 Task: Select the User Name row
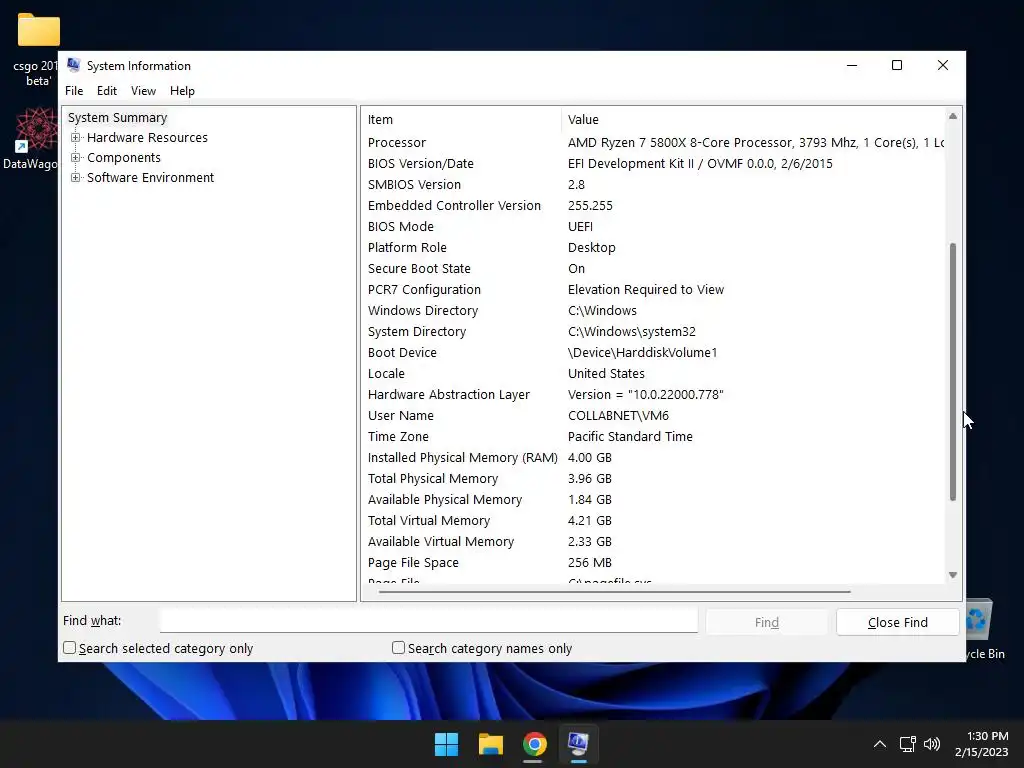(x=653, y=415)
